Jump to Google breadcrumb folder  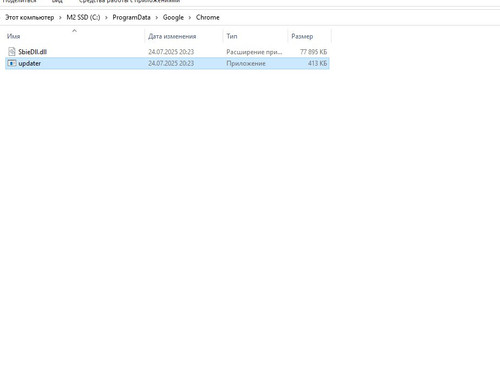(173, 17)
